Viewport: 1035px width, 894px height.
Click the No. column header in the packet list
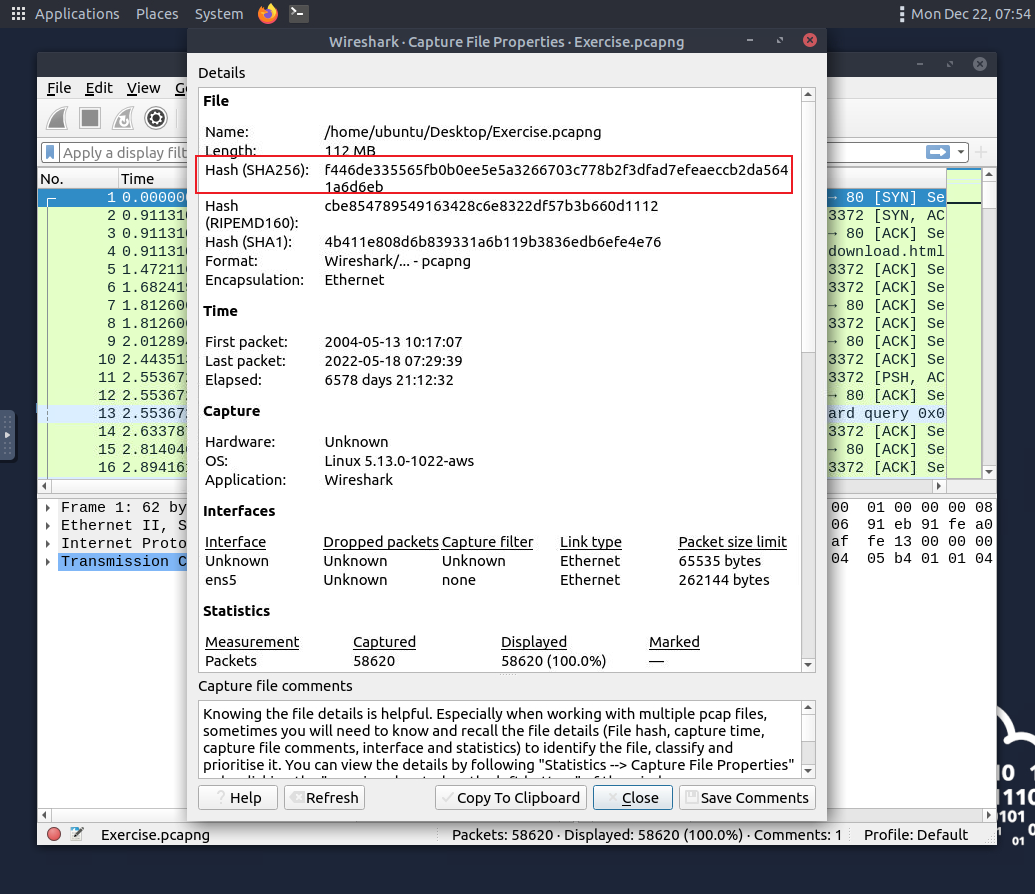[78, 179]
